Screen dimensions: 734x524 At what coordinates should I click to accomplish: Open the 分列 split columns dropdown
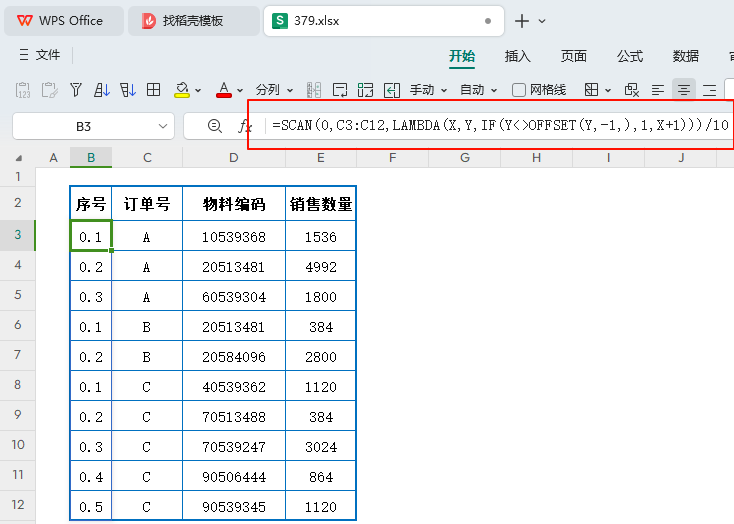pyautogui.click(x=274, y=89)
